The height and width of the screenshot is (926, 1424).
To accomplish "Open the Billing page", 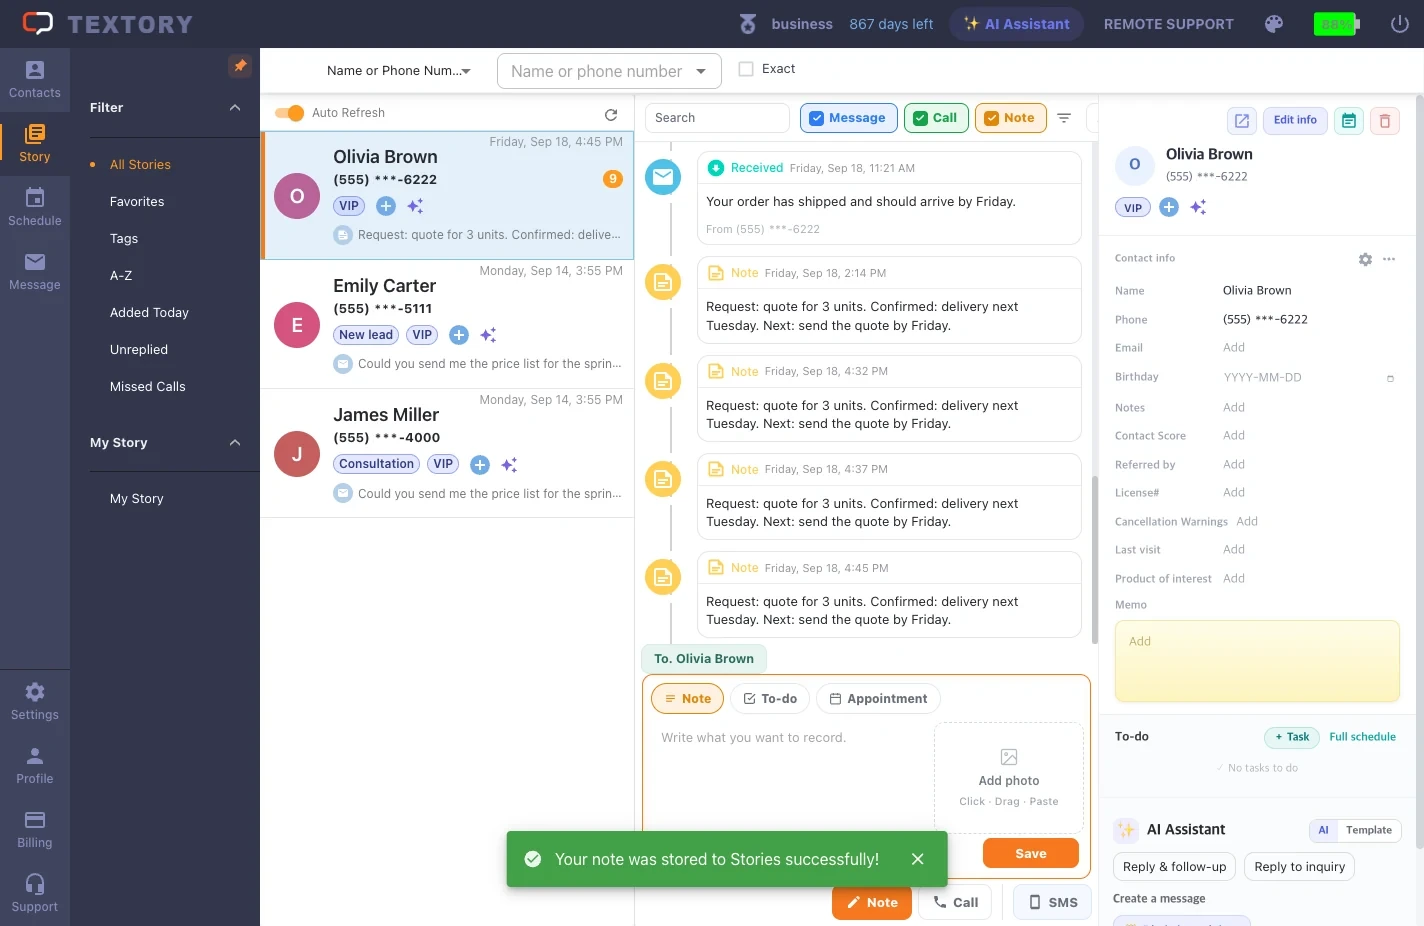I will (x=35, y=830).
